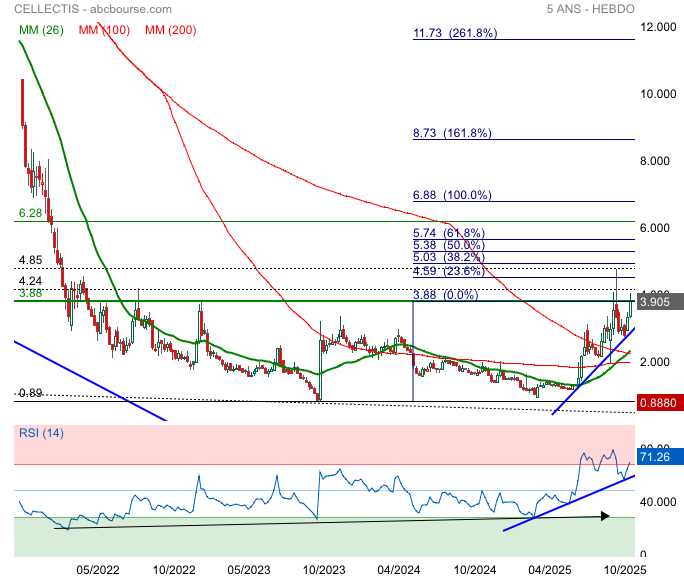
Task: Select the 10/2023 date on time axis
Action: (323, 569)
